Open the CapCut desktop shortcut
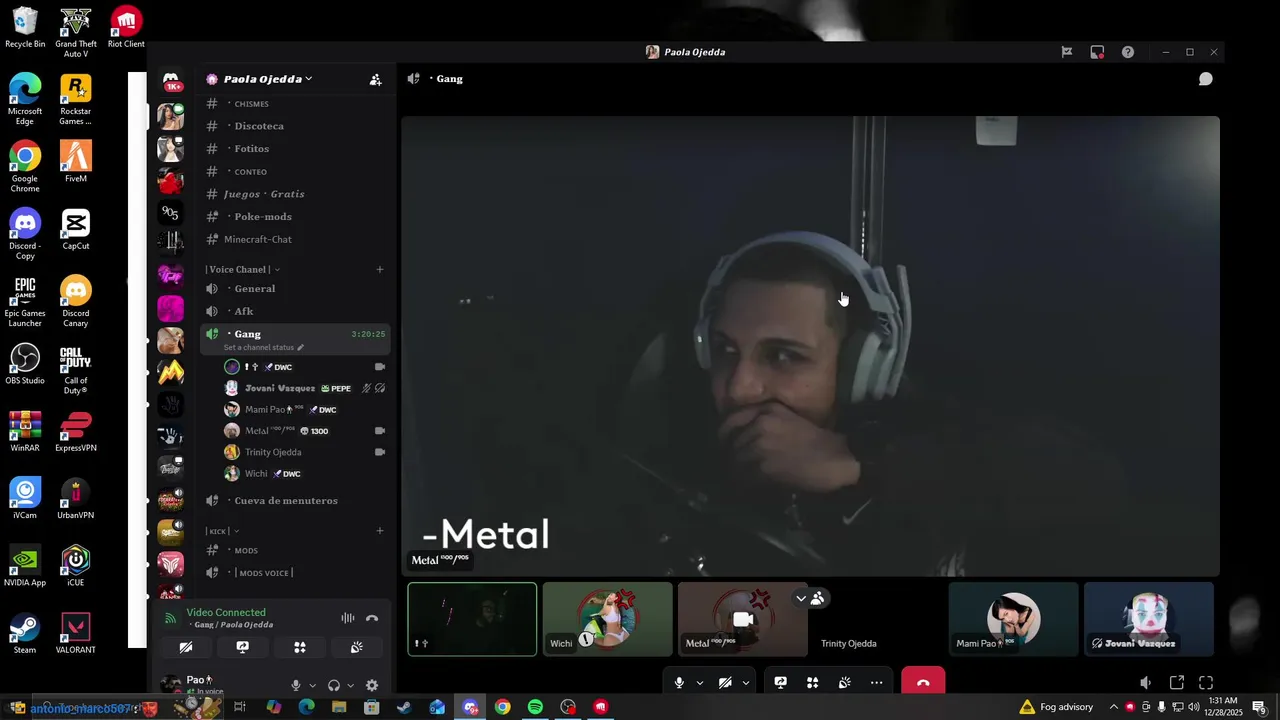The height and width of the screenshot is (720, 1280). point(76,229)
